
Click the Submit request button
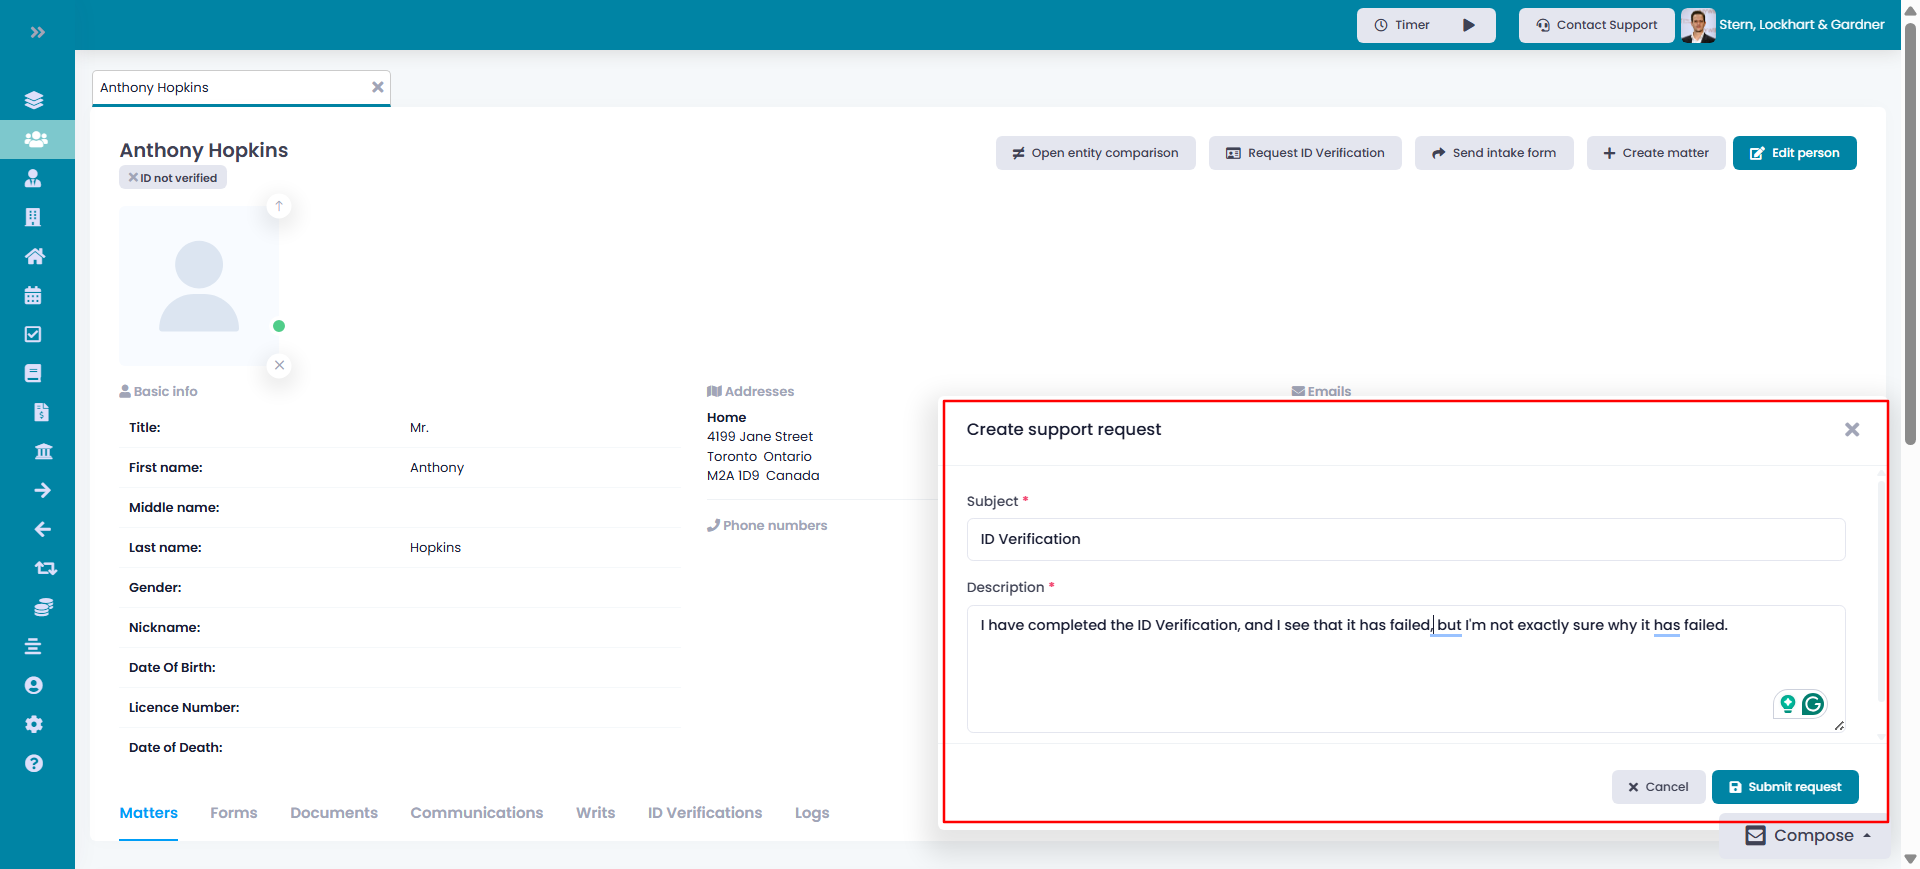pyautogui.click(x=1785, y=787)
